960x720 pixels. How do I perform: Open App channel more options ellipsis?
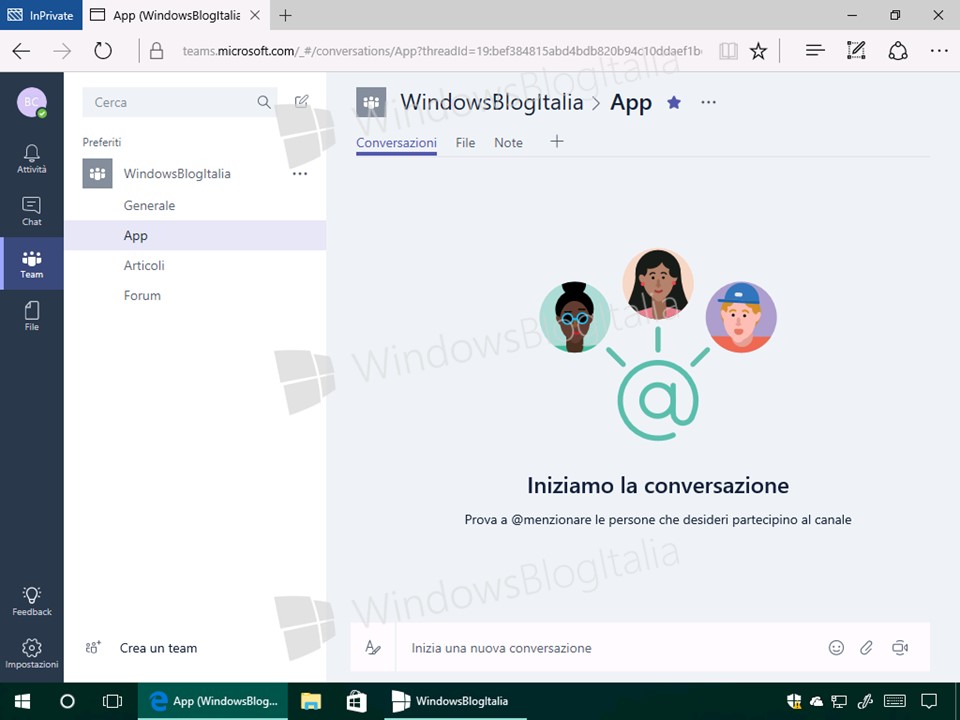click(x=708, y=102)
